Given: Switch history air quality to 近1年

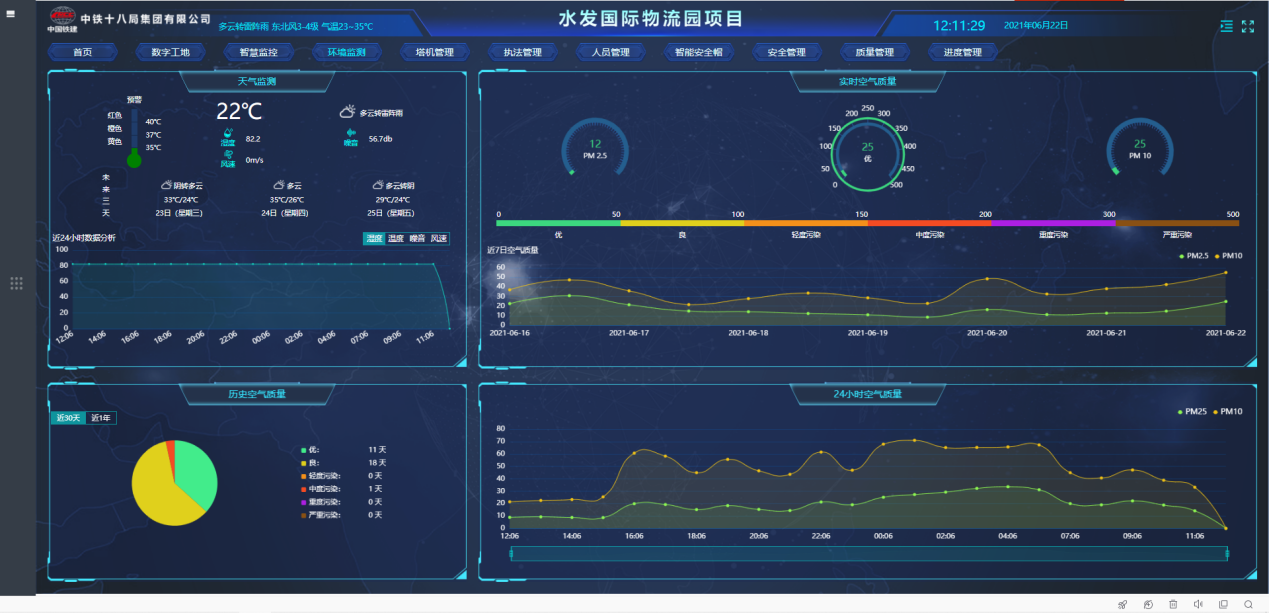Looking at the screenshot, I should [102, 418].
